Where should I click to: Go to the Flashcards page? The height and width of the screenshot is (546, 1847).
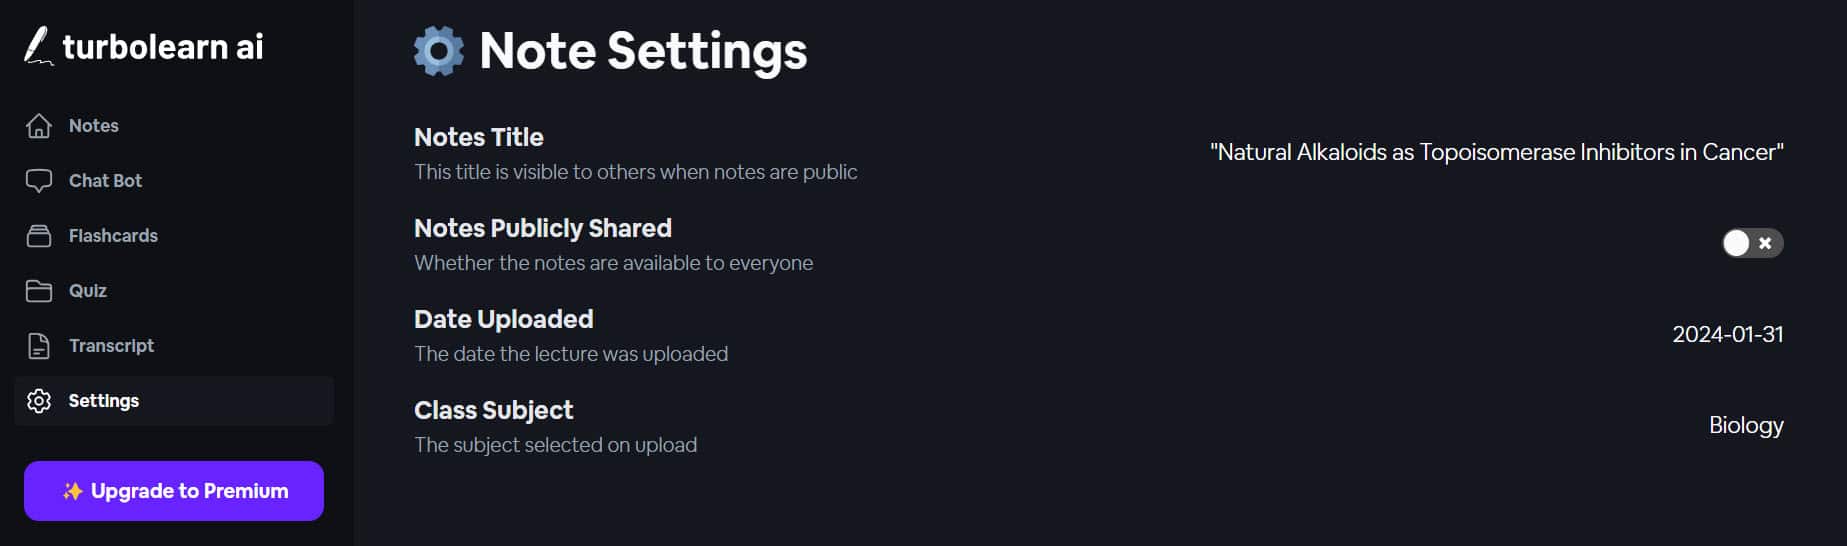coord(113,236)
